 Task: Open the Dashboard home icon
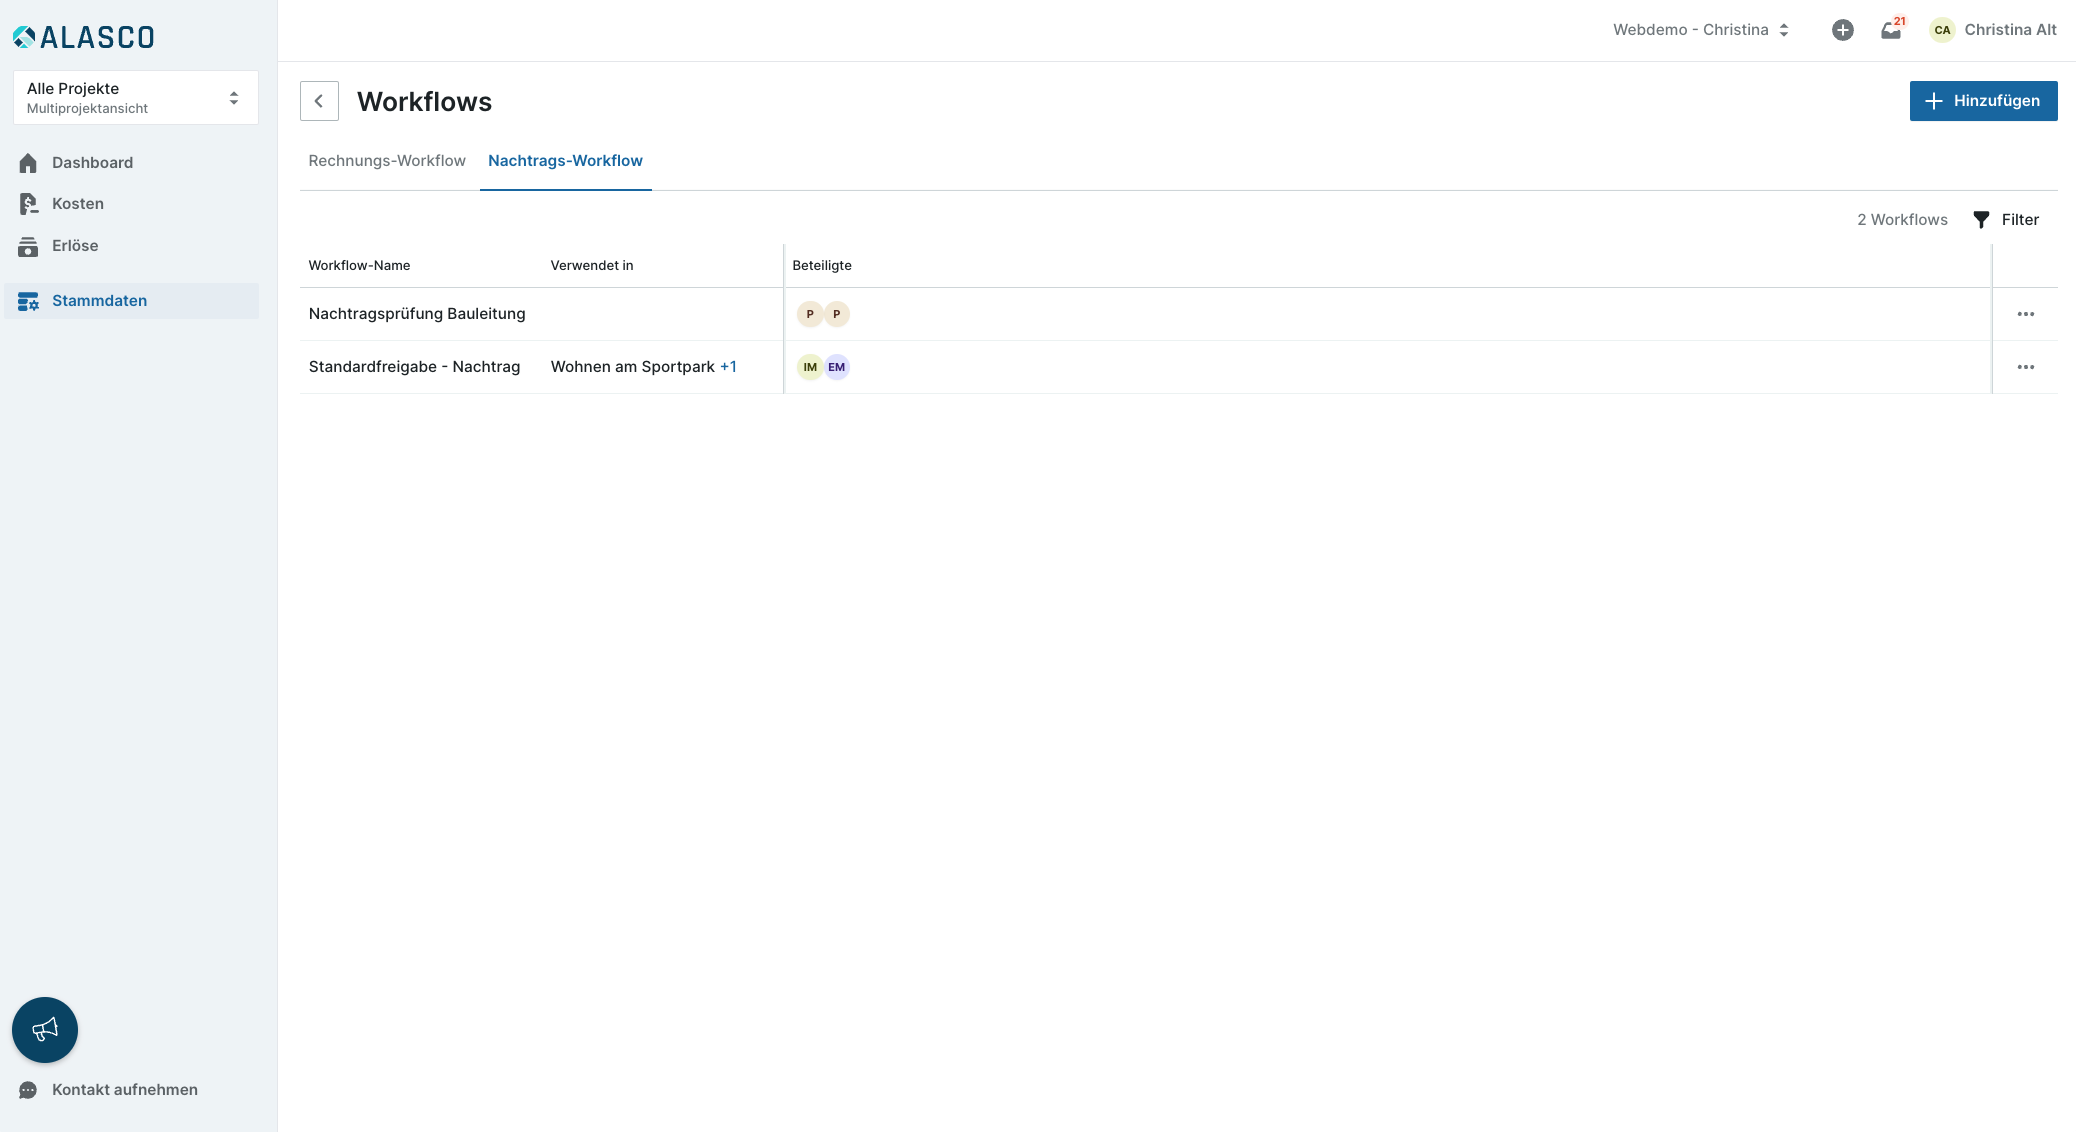(x=28, y=163)
